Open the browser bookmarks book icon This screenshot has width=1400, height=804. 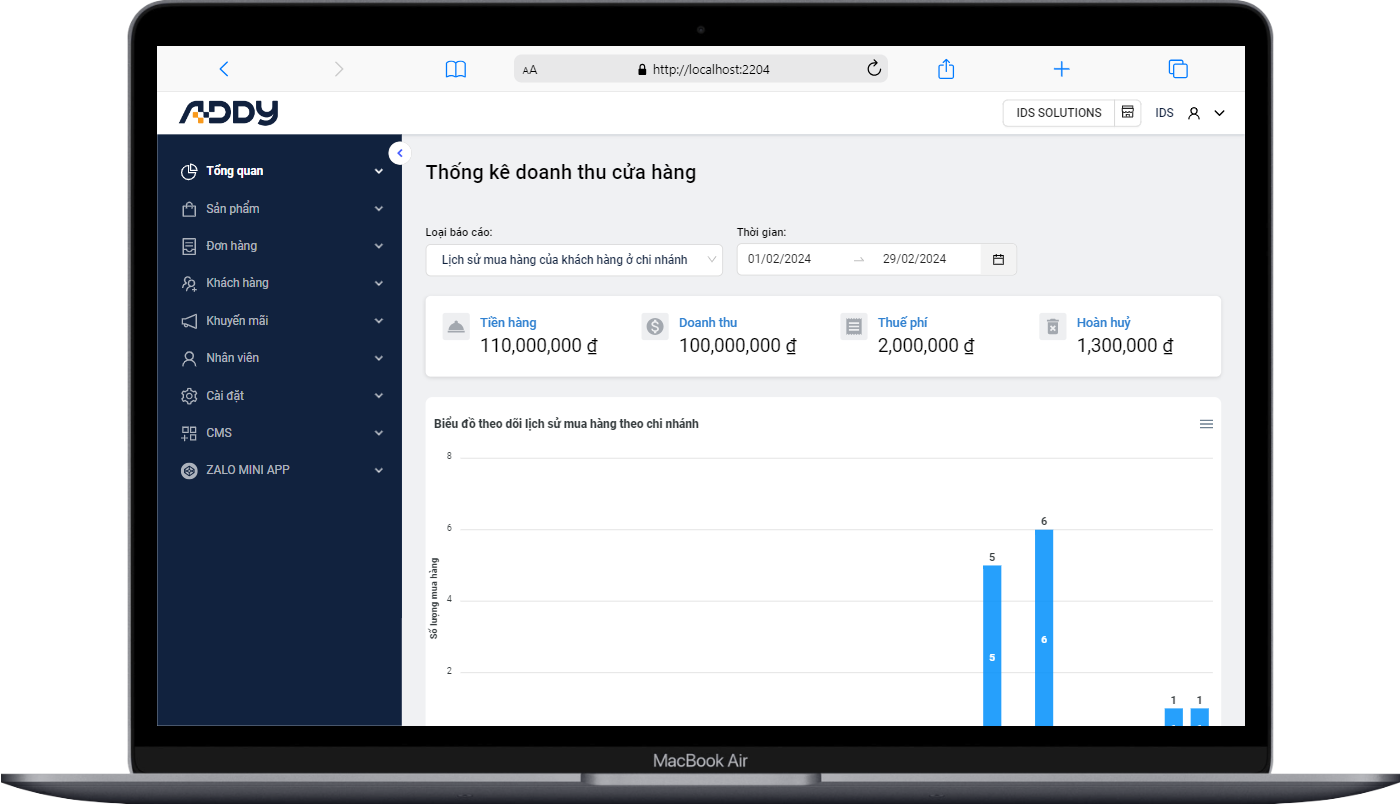pyautogui.click(x=456, y=69)
